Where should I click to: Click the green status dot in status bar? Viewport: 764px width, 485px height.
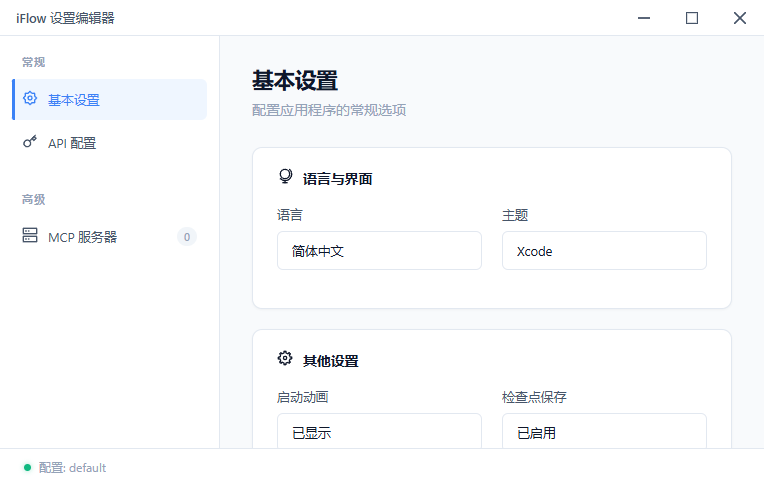click(x=27, y=468)
